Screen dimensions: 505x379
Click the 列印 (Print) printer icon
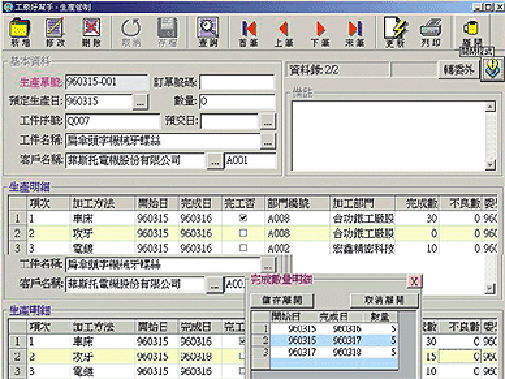coord(431,32)
